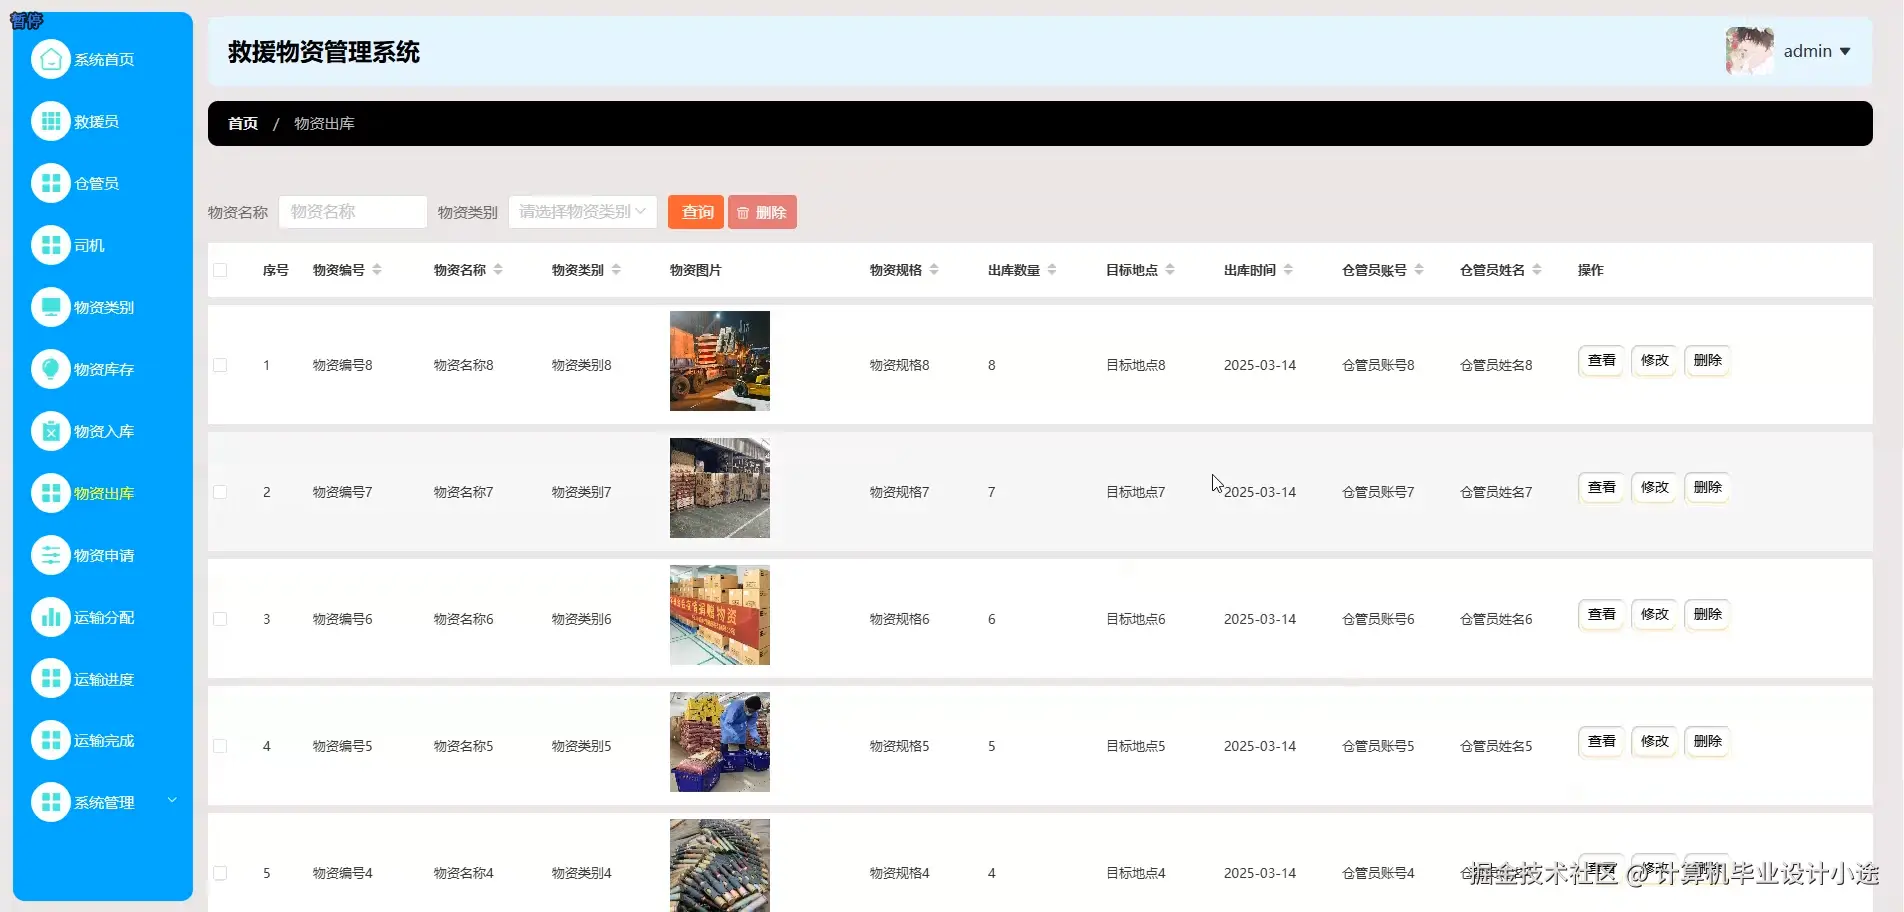Open the 仓管员 management section icon
Image resolution: width=1904 pixels, height=912 pixels.
point(51,183)
